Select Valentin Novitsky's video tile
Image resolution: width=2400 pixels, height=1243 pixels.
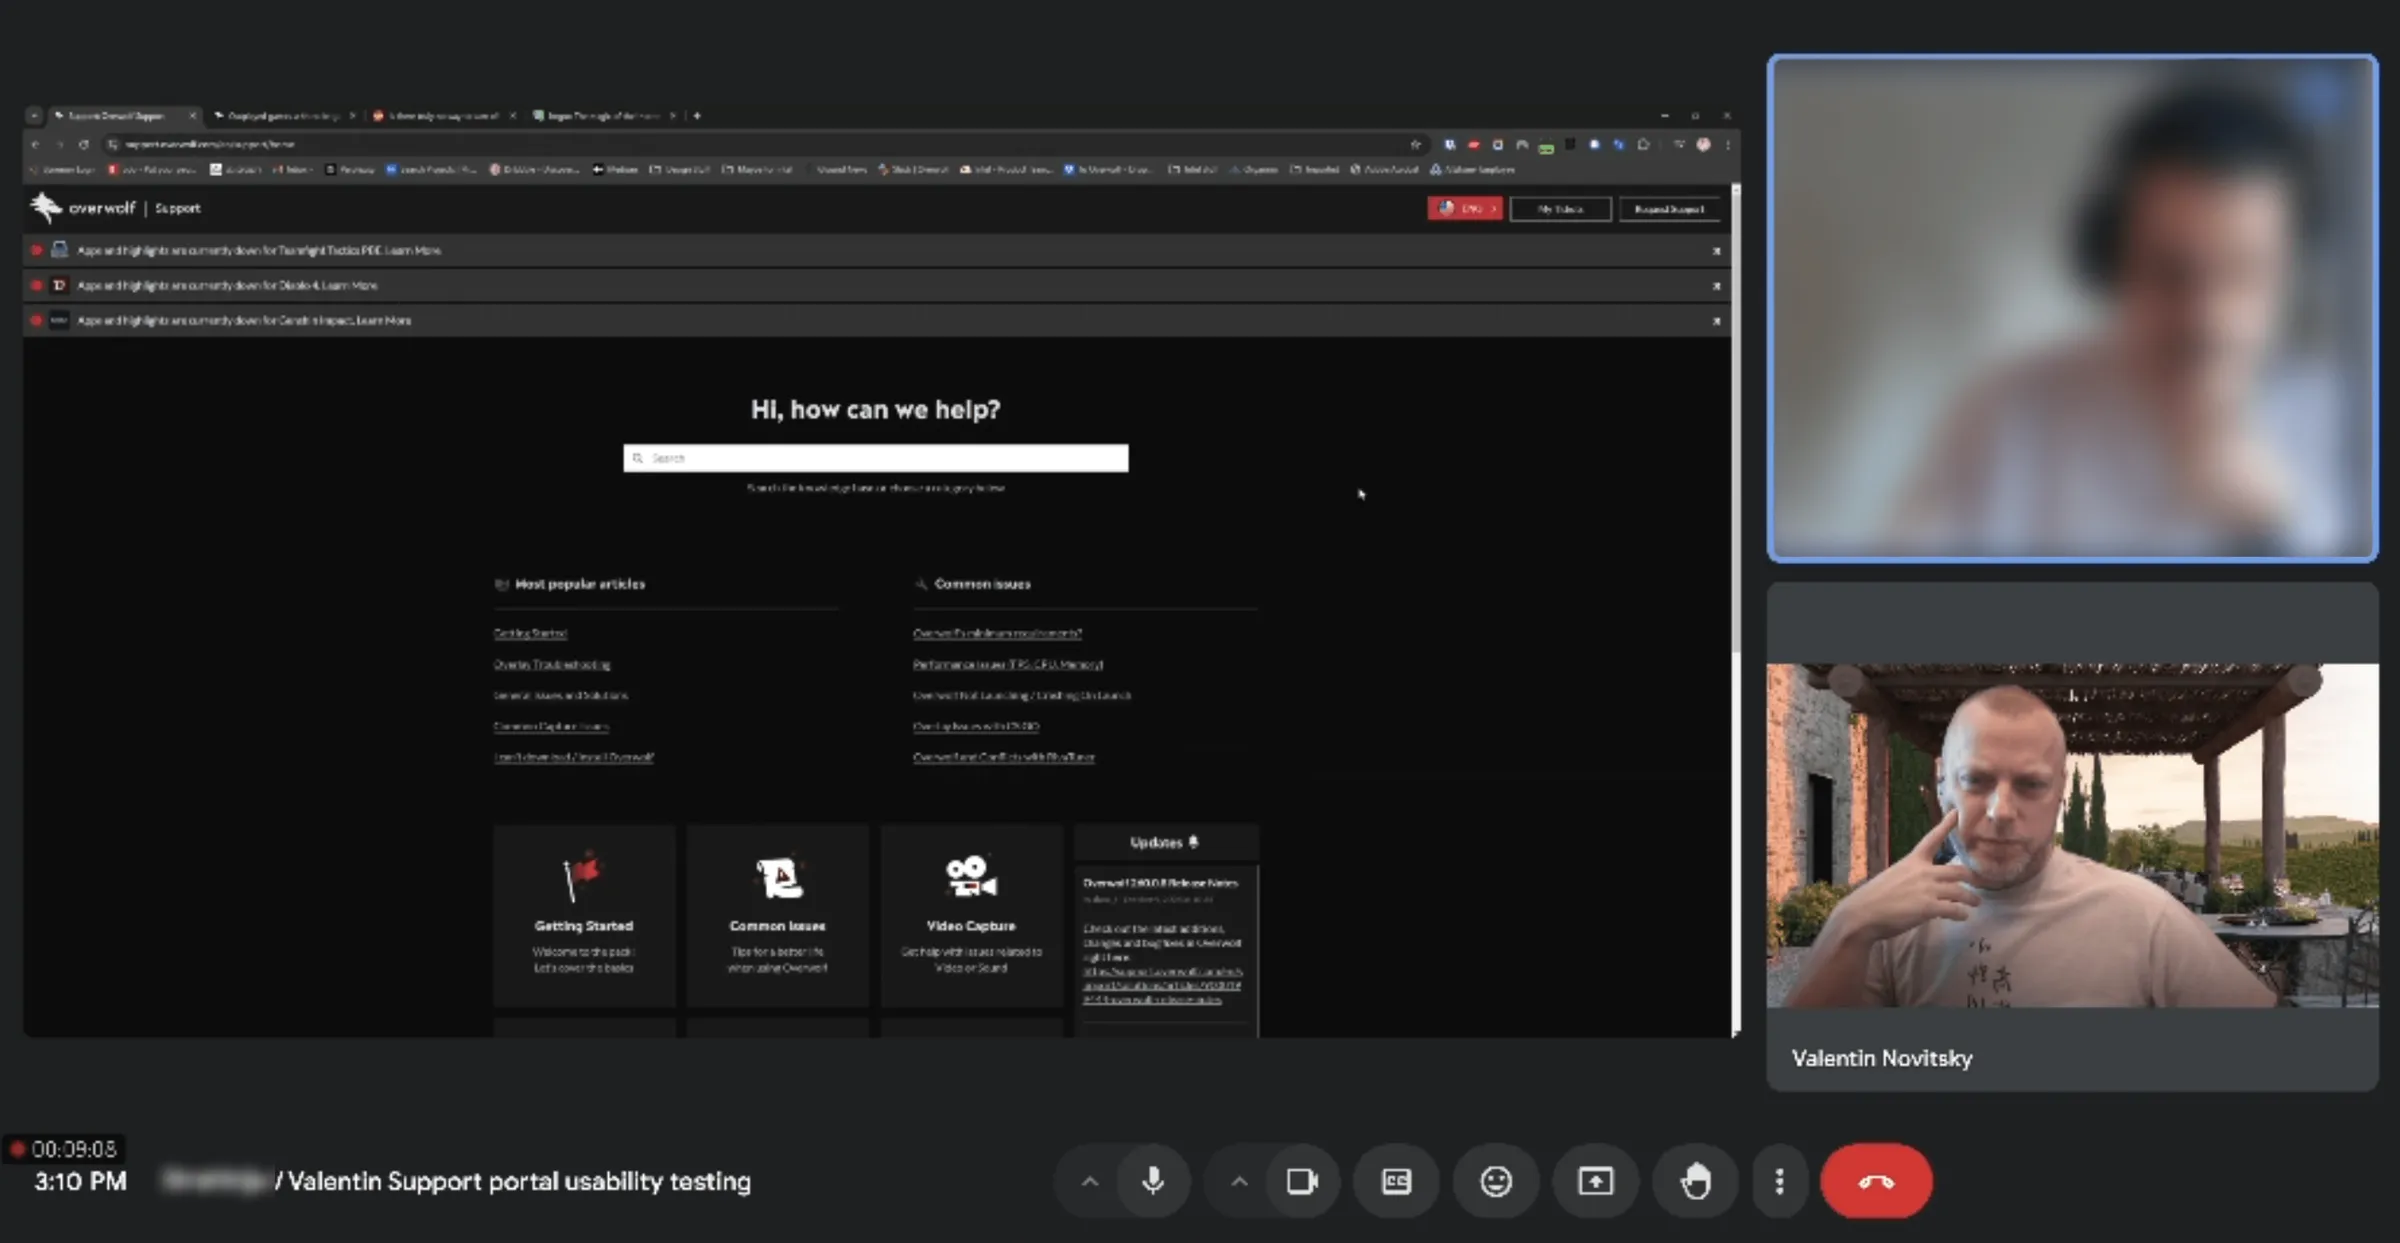pos(2072,836)
